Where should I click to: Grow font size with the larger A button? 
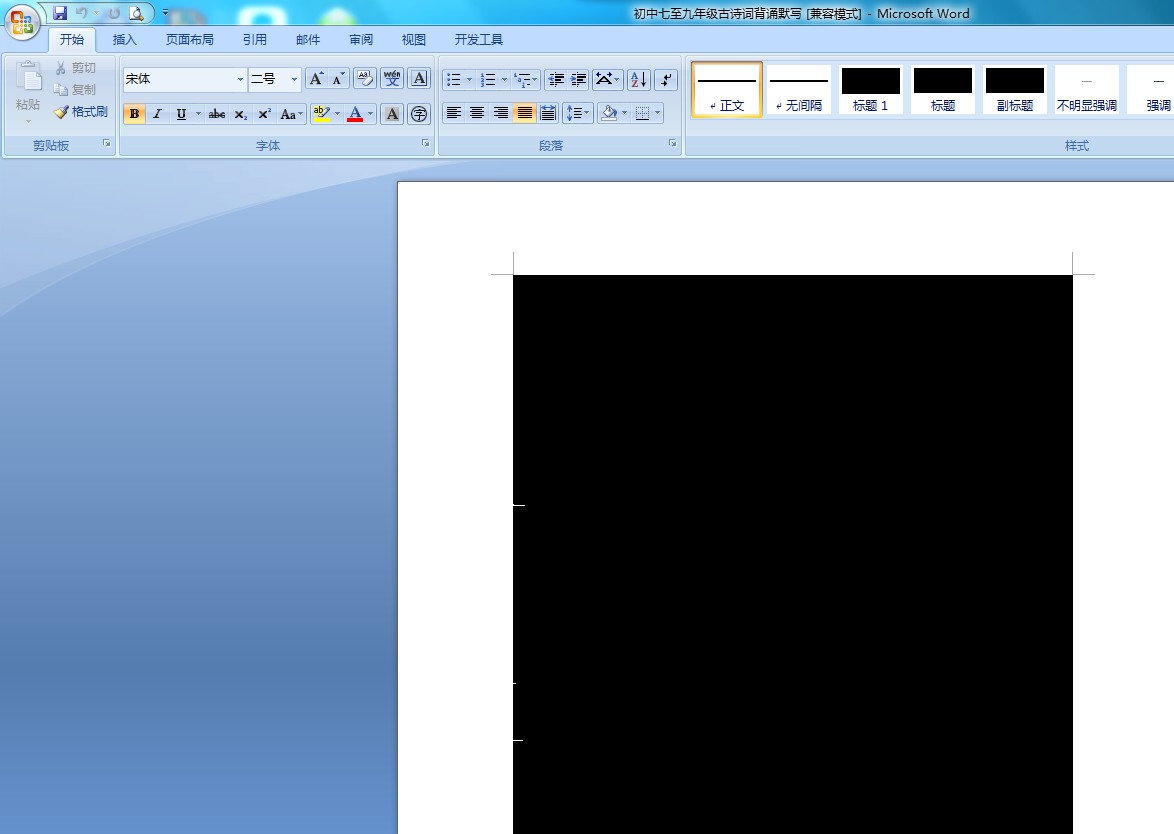317,79
